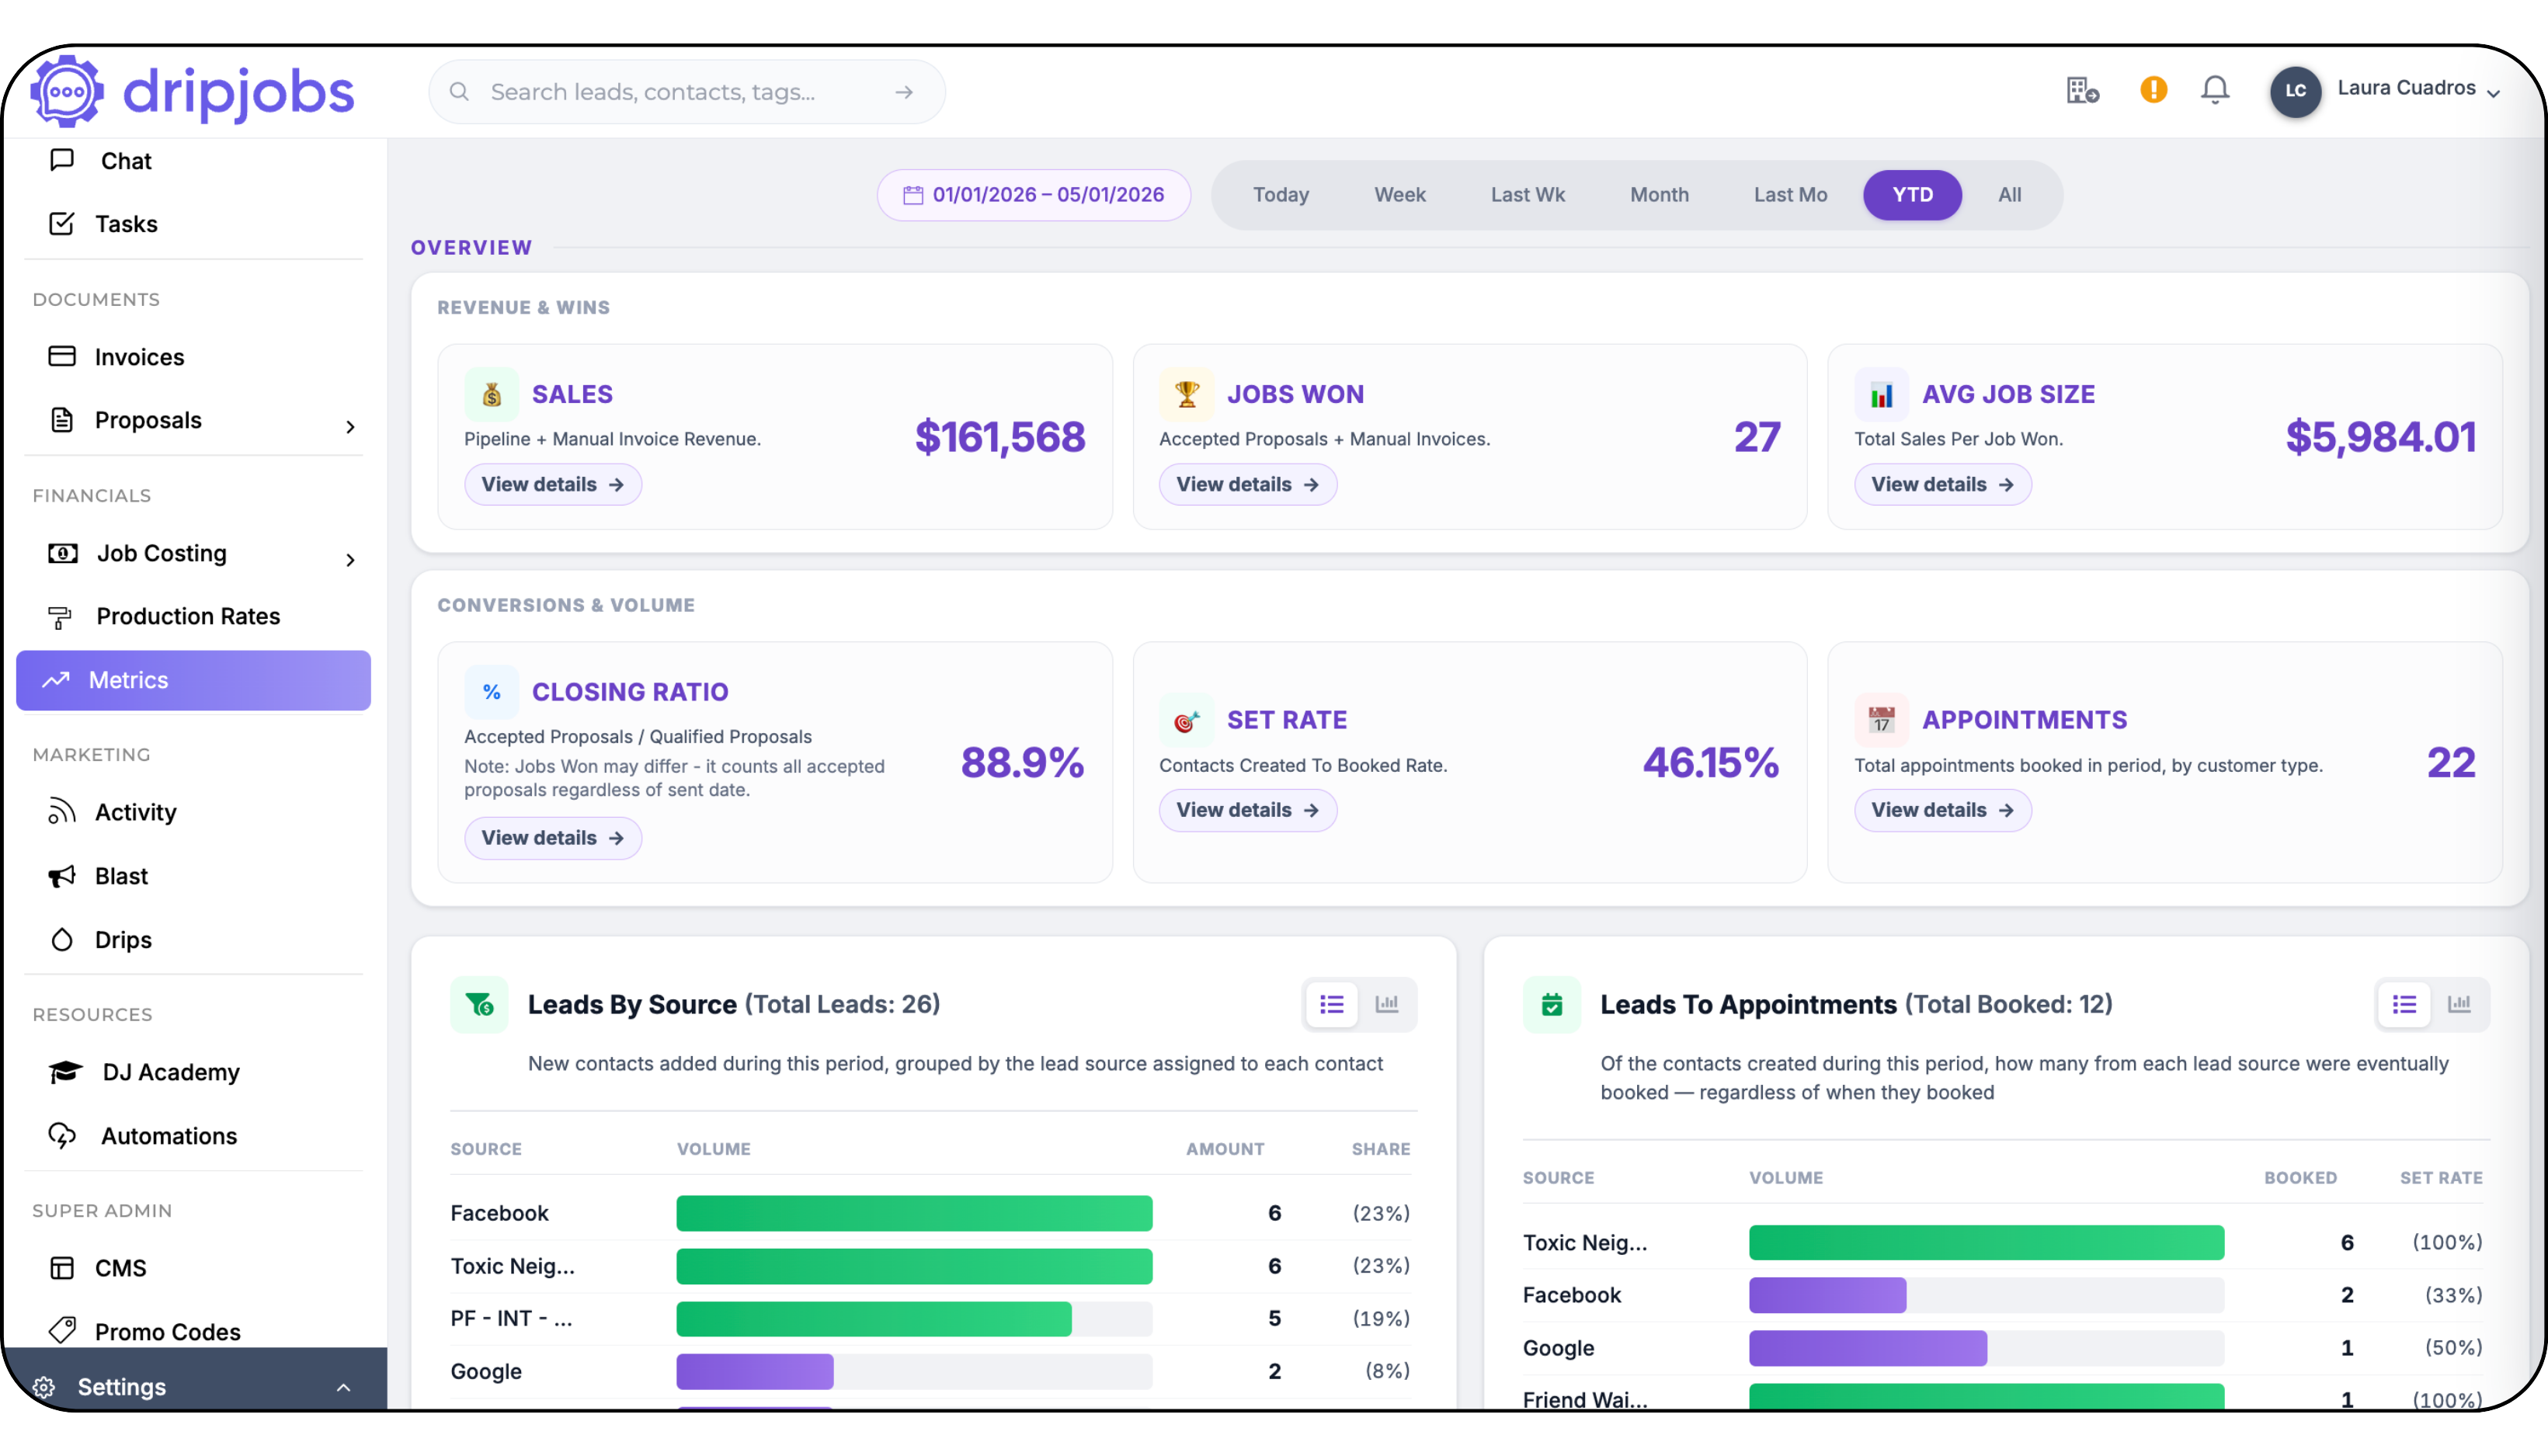Switch Leads To Appointments to chart view
The height and width of the screenshot is (1456, 2548).
pos(2459,1003)
